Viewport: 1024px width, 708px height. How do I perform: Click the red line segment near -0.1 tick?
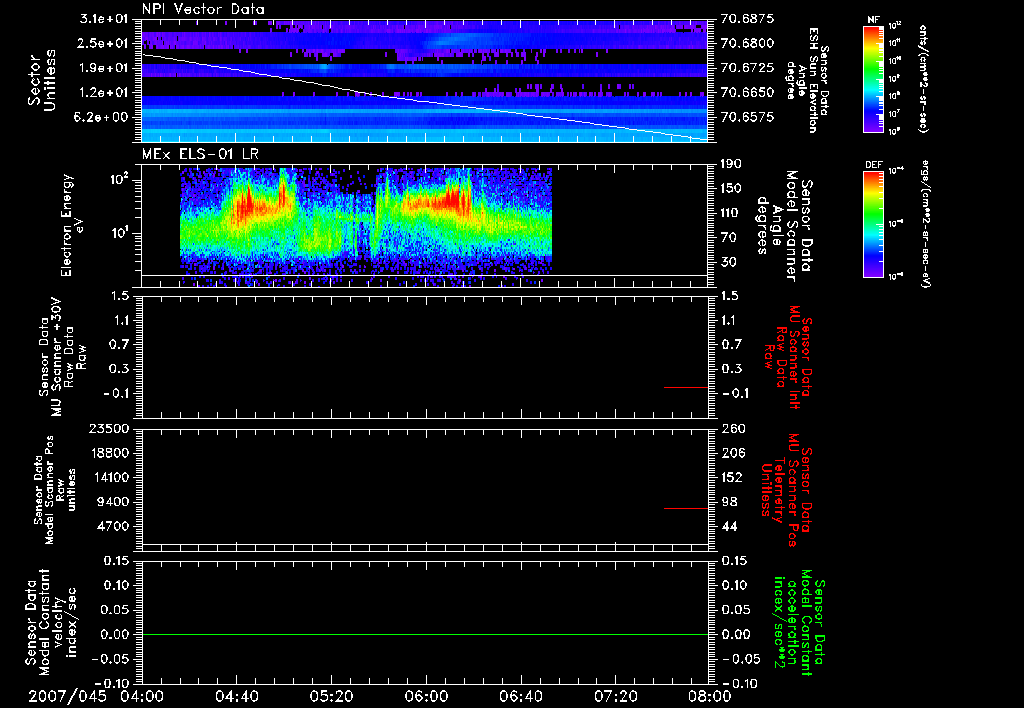[686, 387]
